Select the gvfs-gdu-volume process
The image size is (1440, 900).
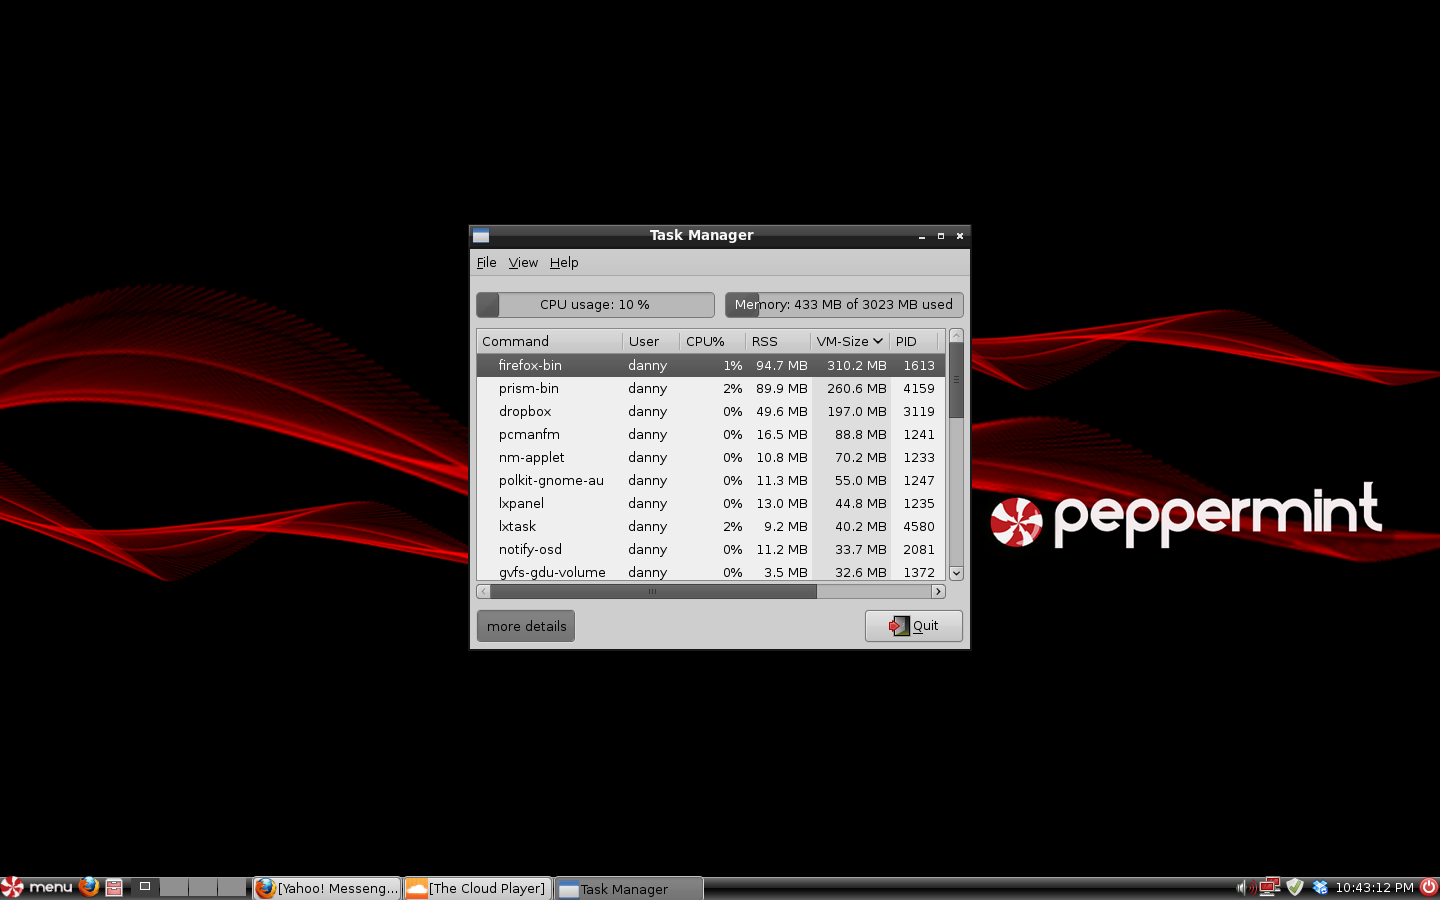click(711, 572)
